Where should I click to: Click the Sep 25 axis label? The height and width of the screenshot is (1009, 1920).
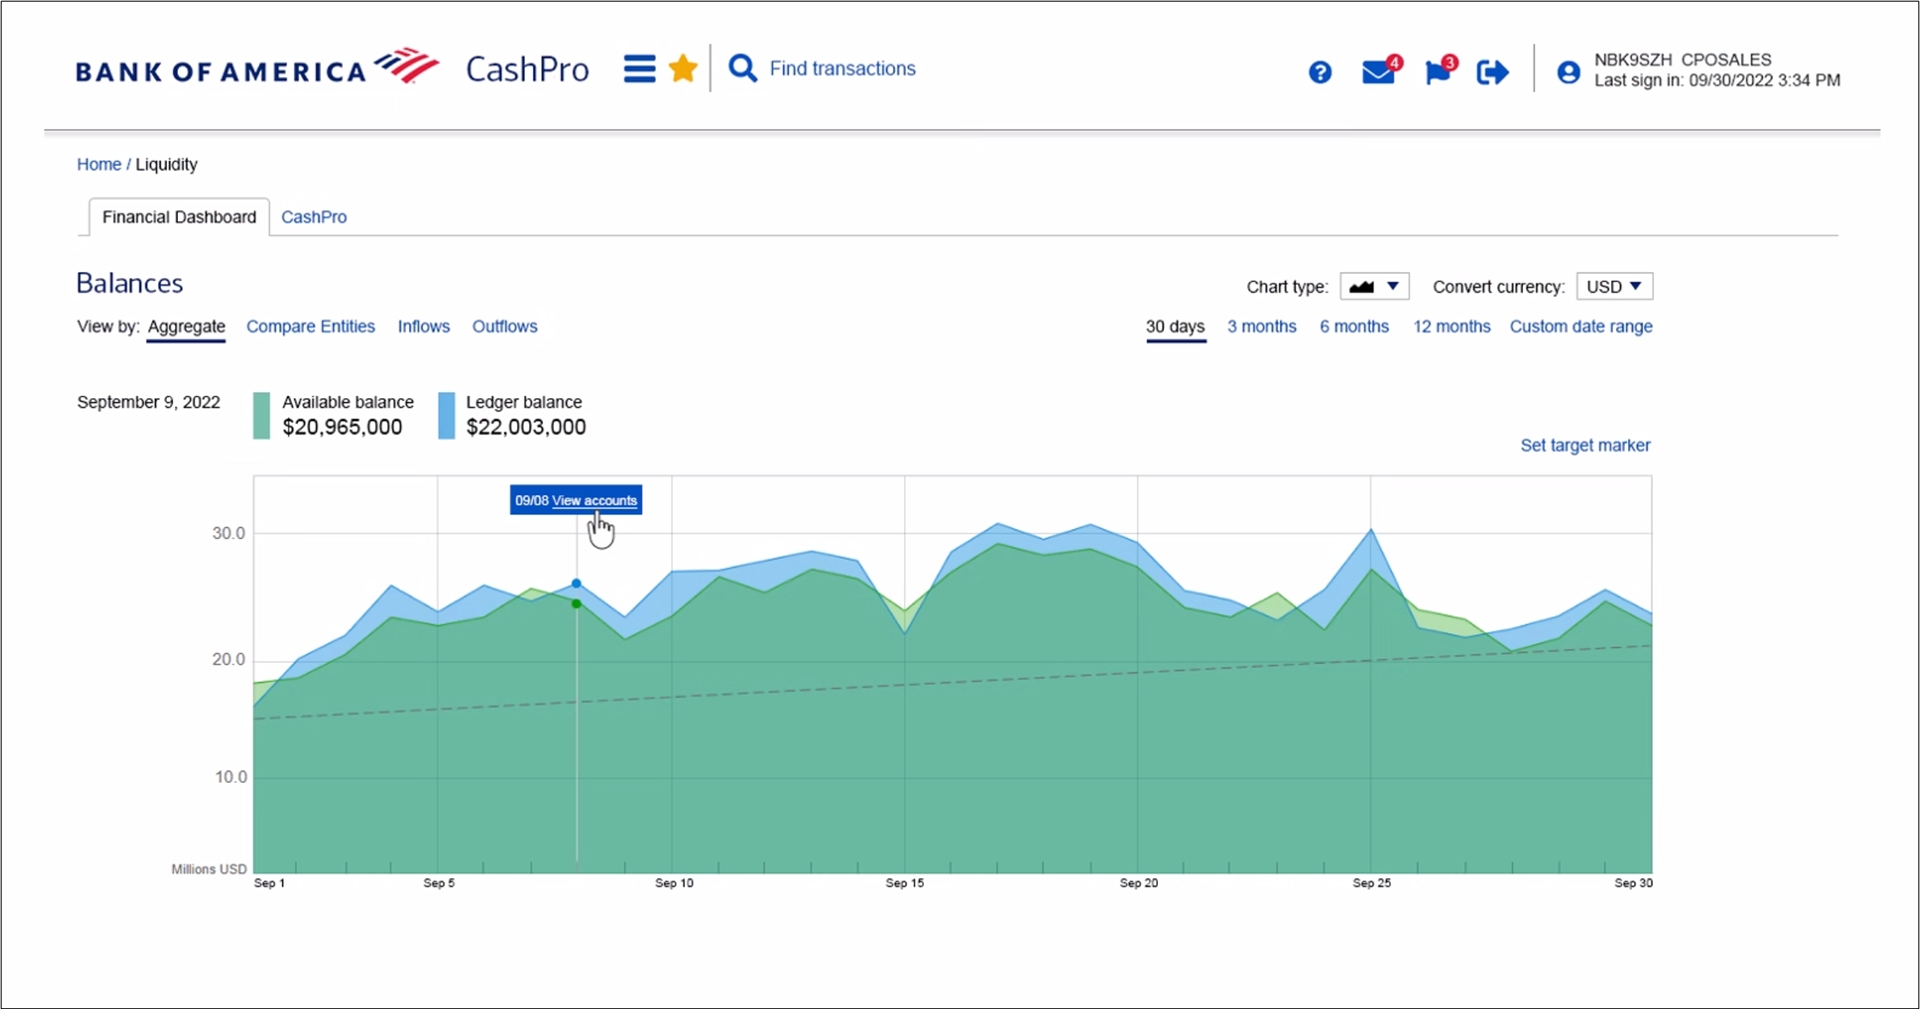click(x=1372, y=883)
